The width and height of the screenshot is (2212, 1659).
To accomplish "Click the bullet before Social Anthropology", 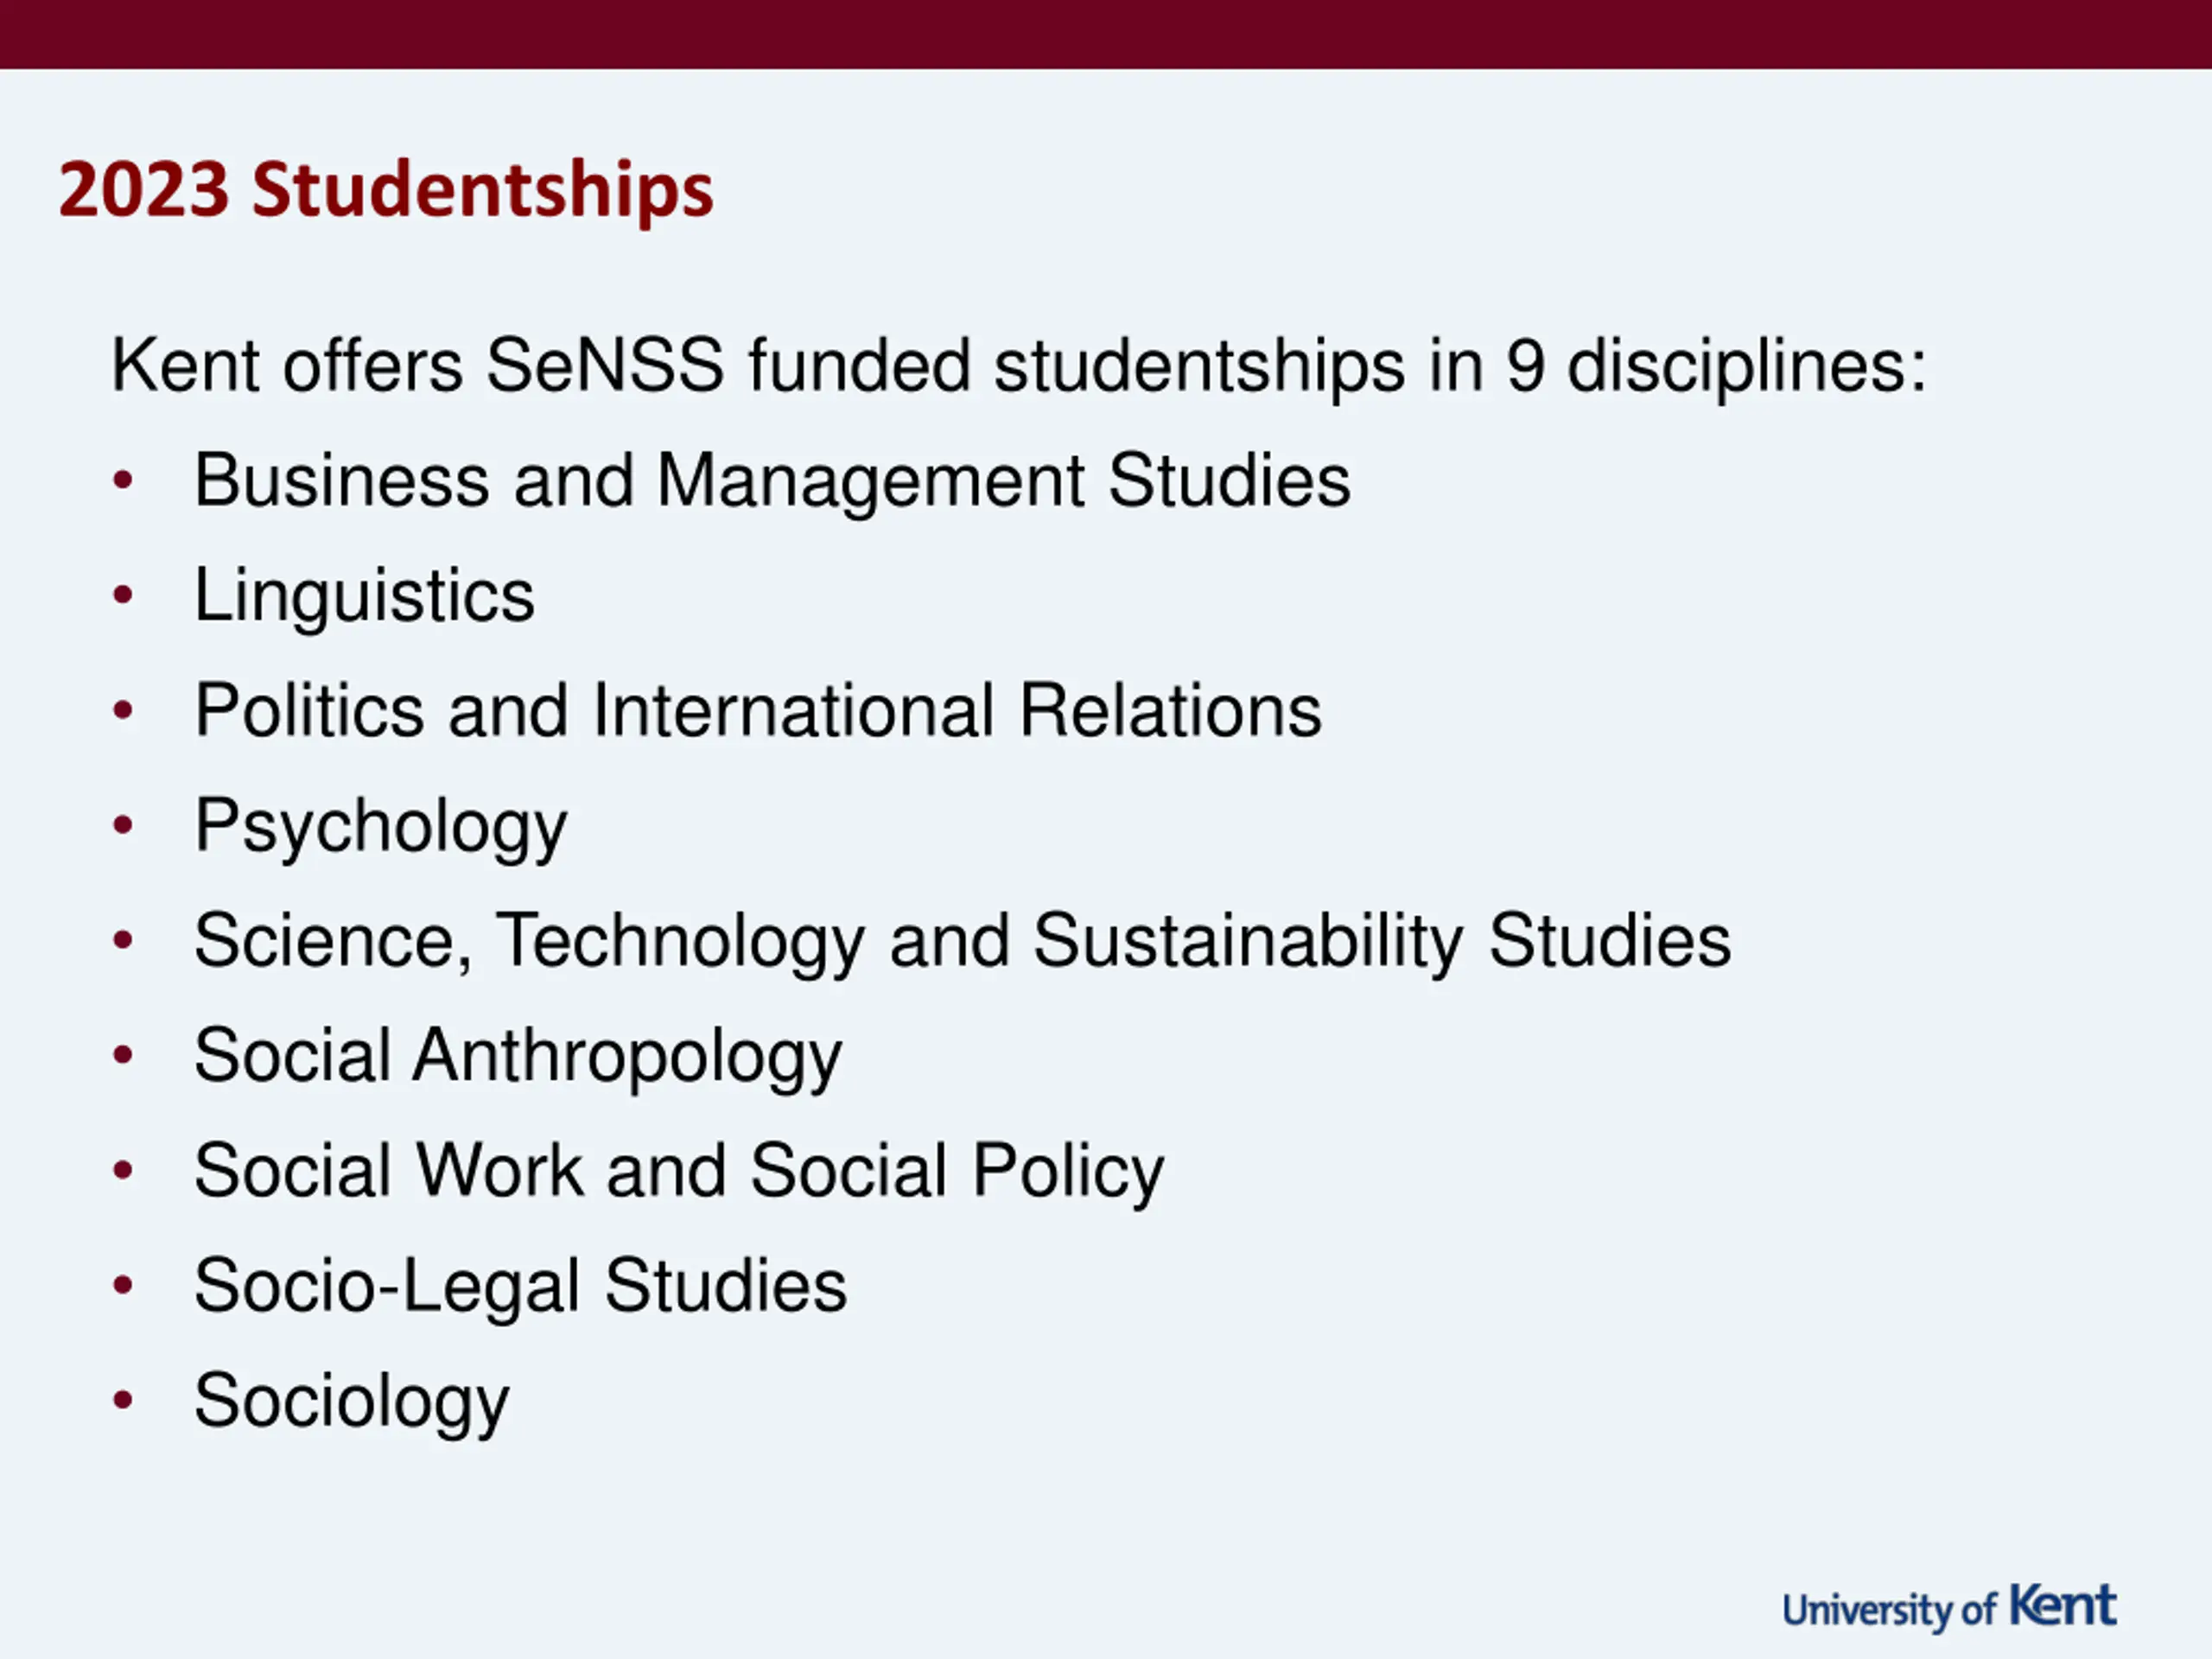I will (x=123, y=1056).
